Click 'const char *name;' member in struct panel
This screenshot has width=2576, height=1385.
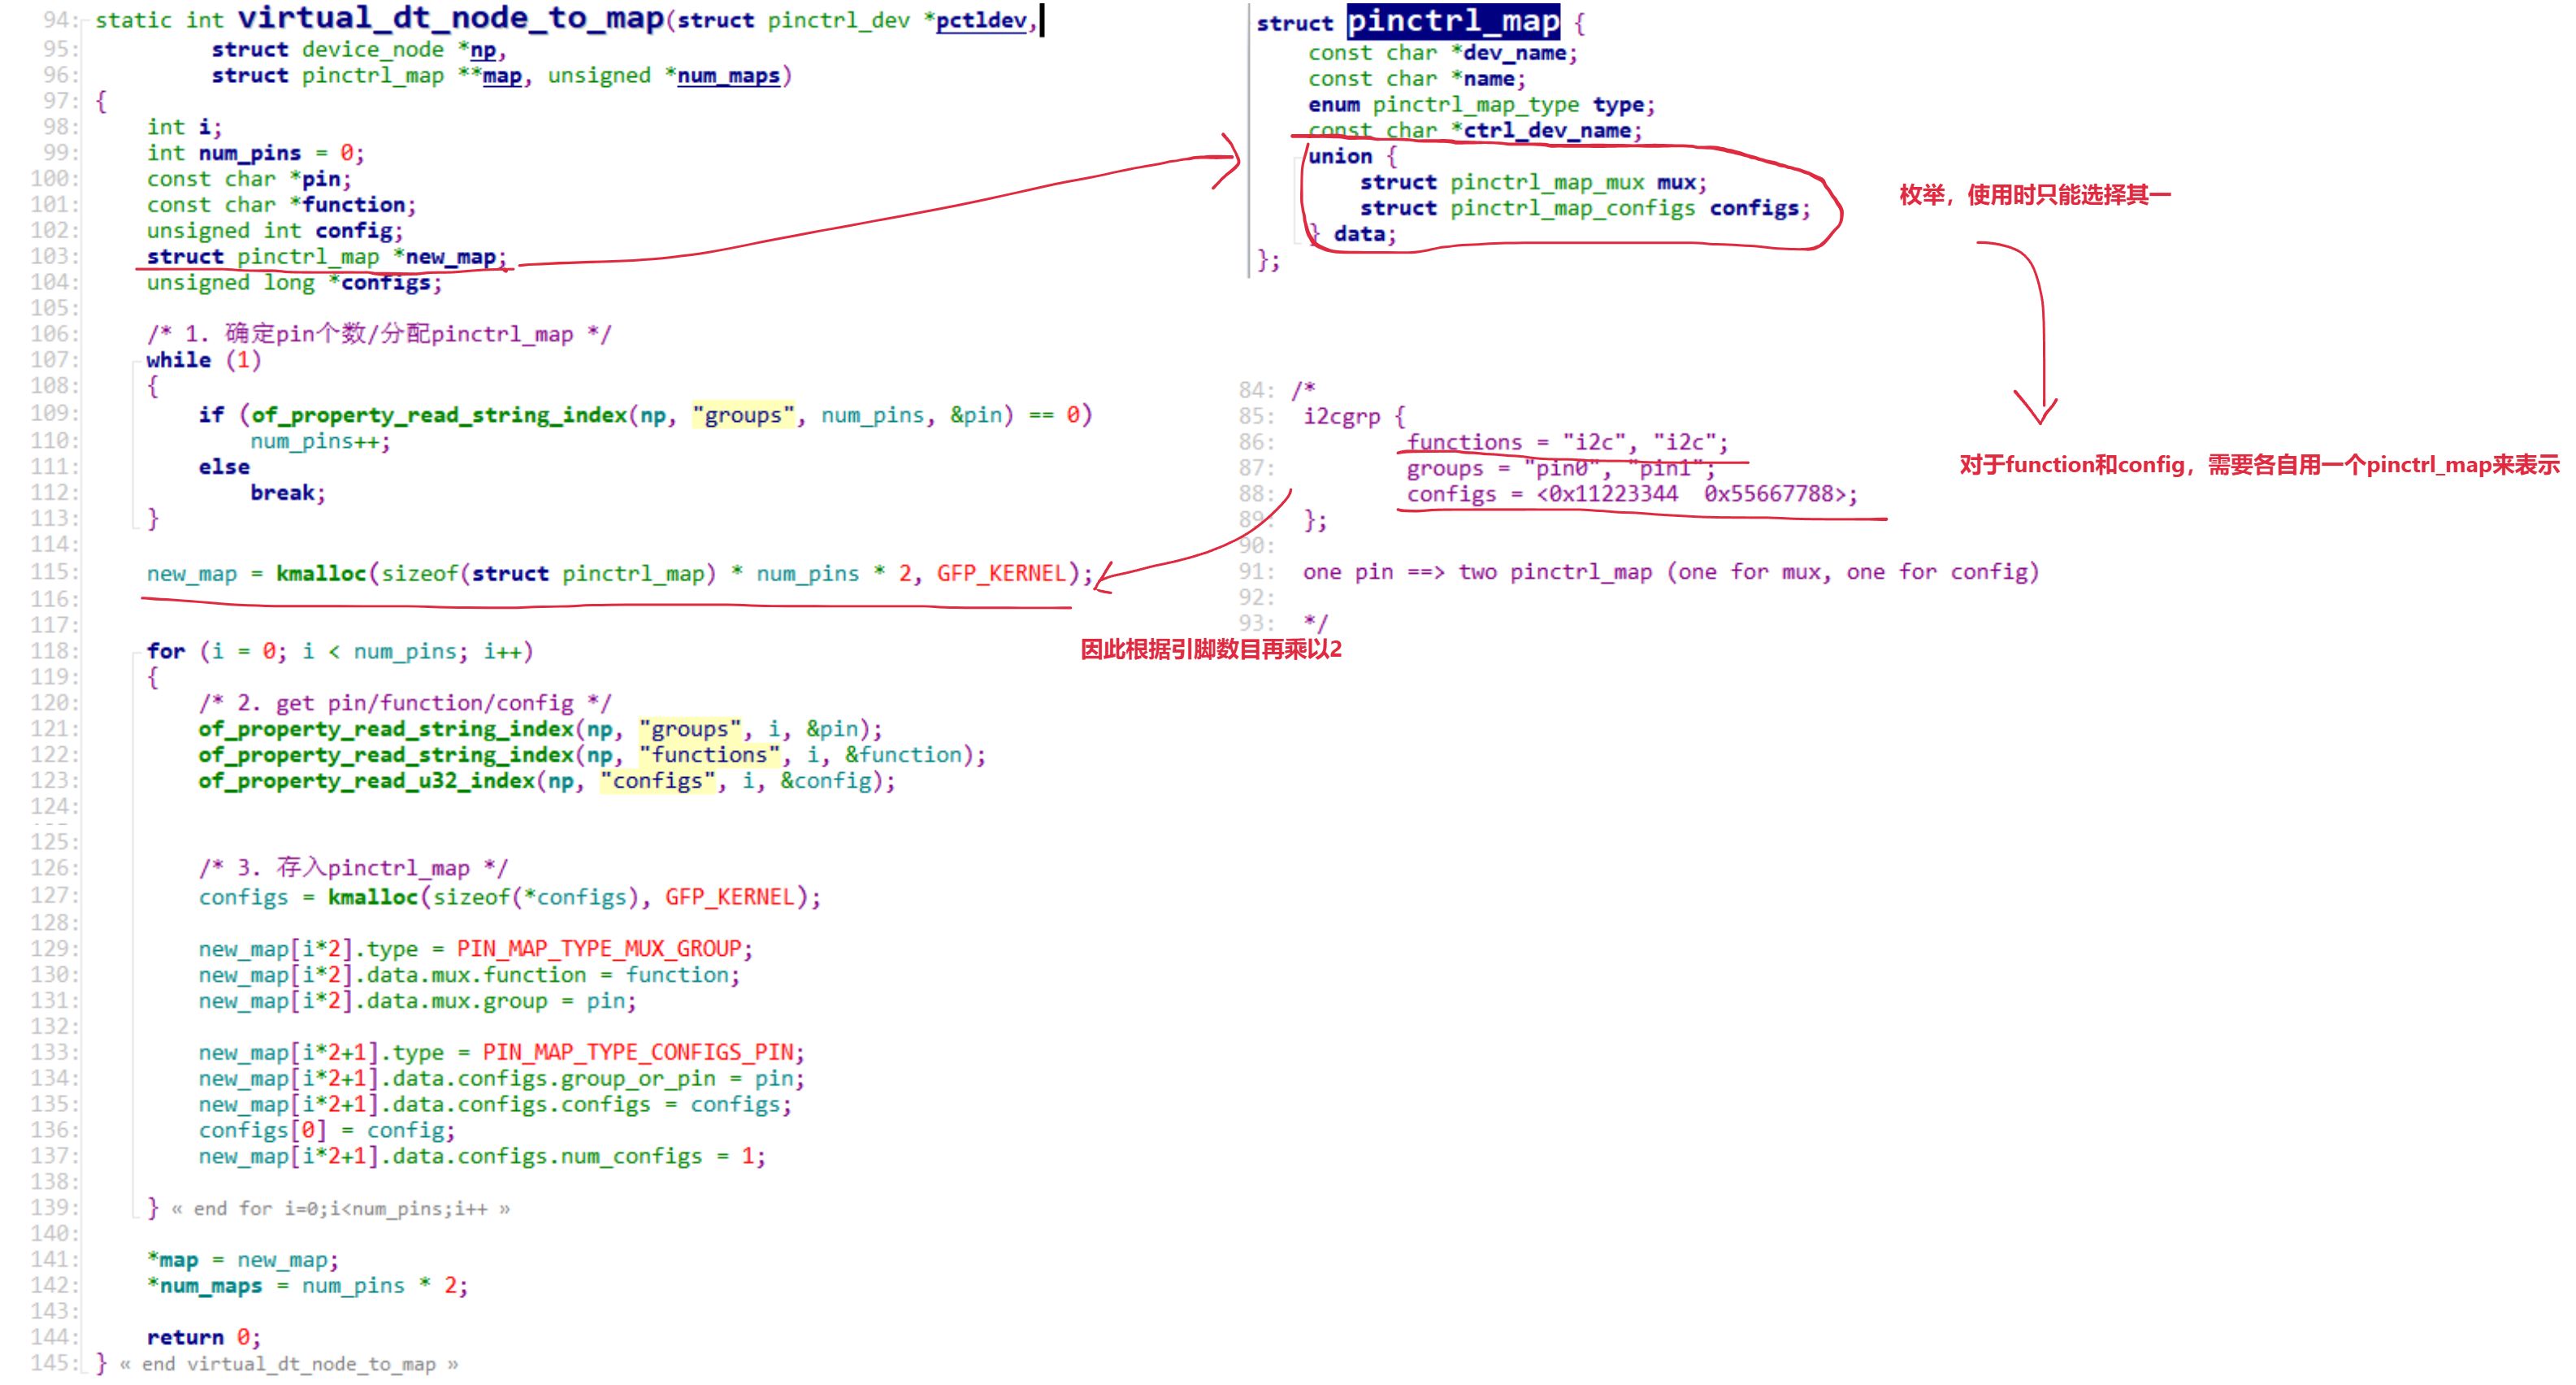click(1417, 79)
